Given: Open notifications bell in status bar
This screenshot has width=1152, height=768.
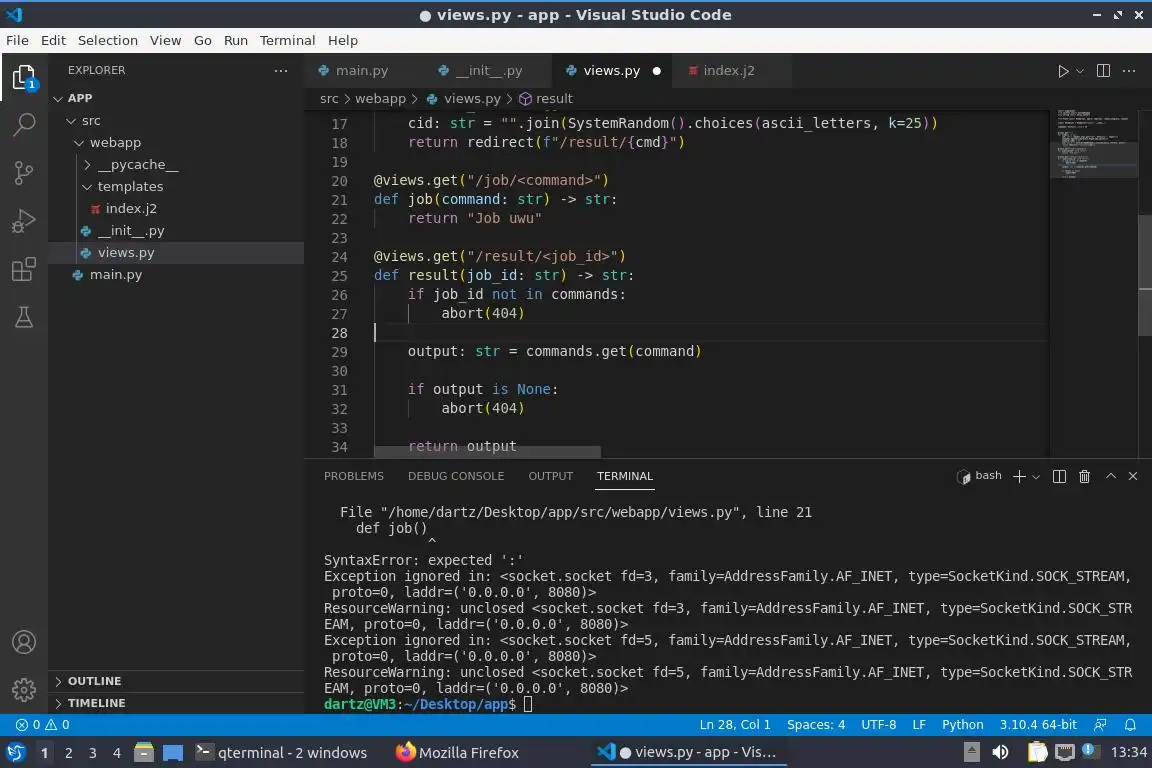Looking at the screenshot, I should click(x=1130, y=725).
